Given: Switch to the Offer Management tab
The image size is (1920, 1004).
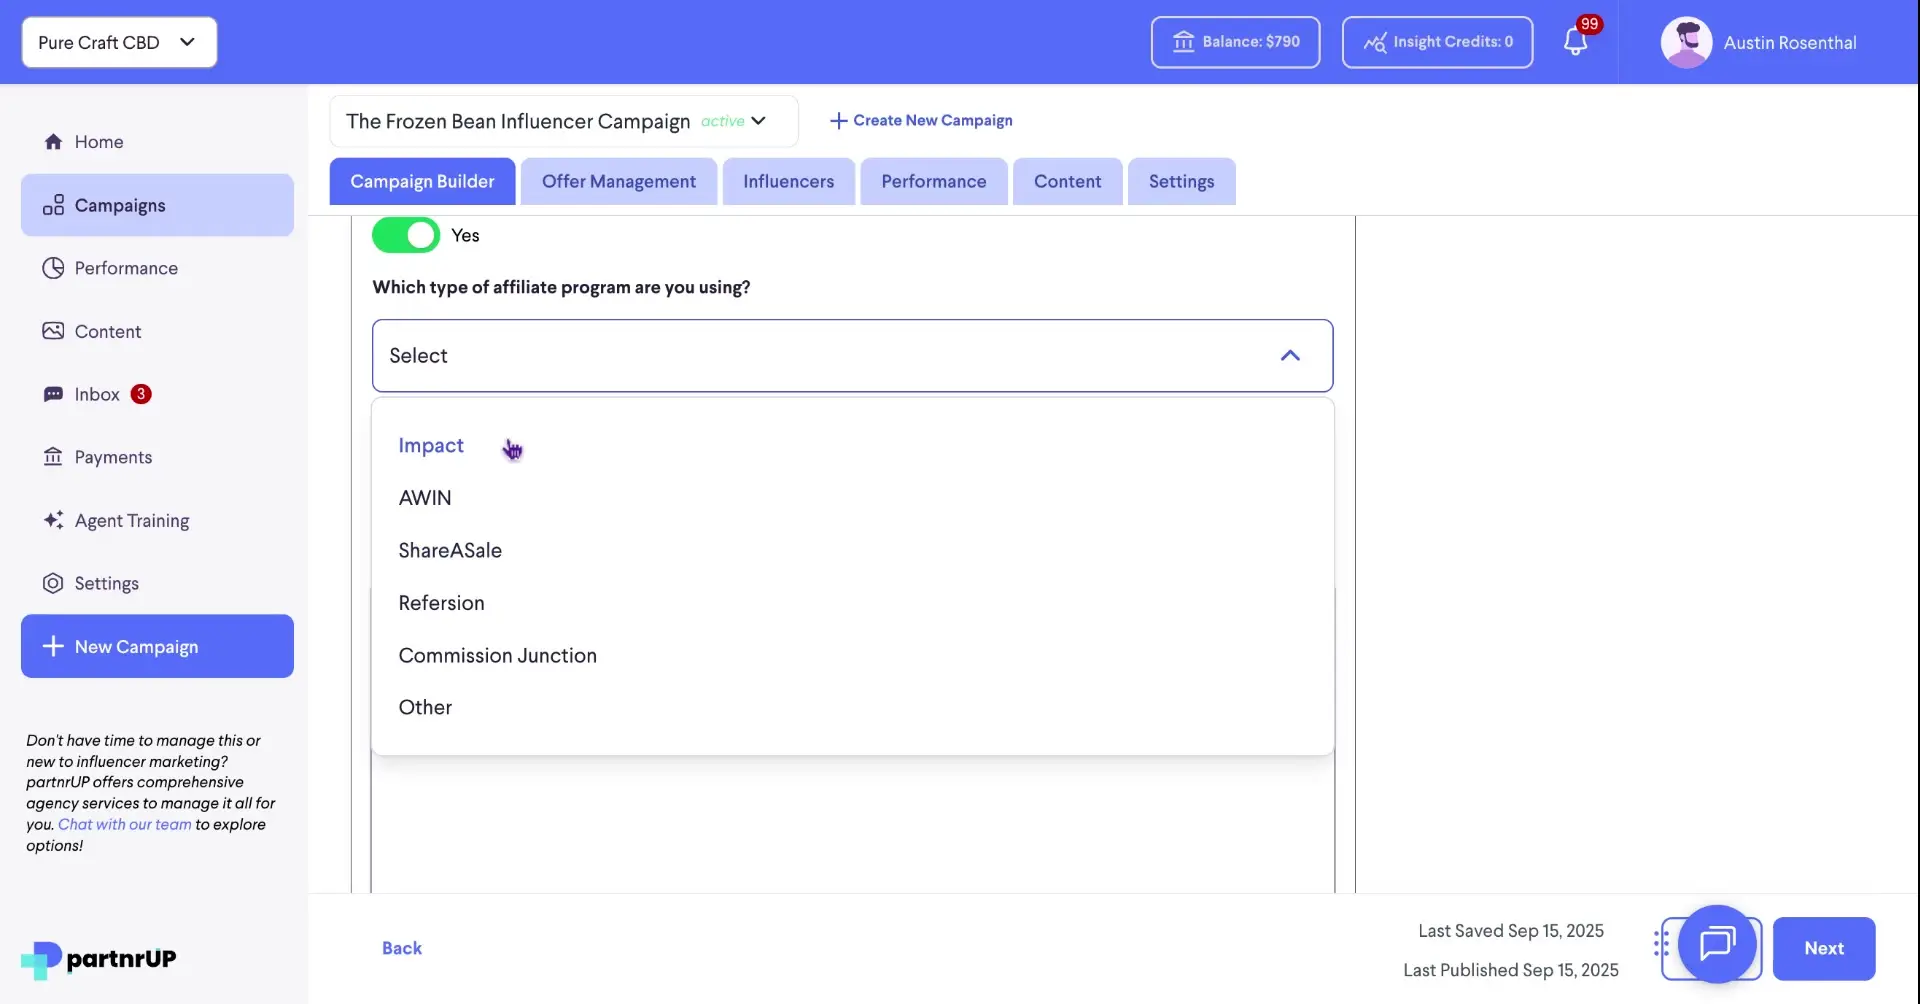Looking at the screenshot, I should (x=618, y=181).
